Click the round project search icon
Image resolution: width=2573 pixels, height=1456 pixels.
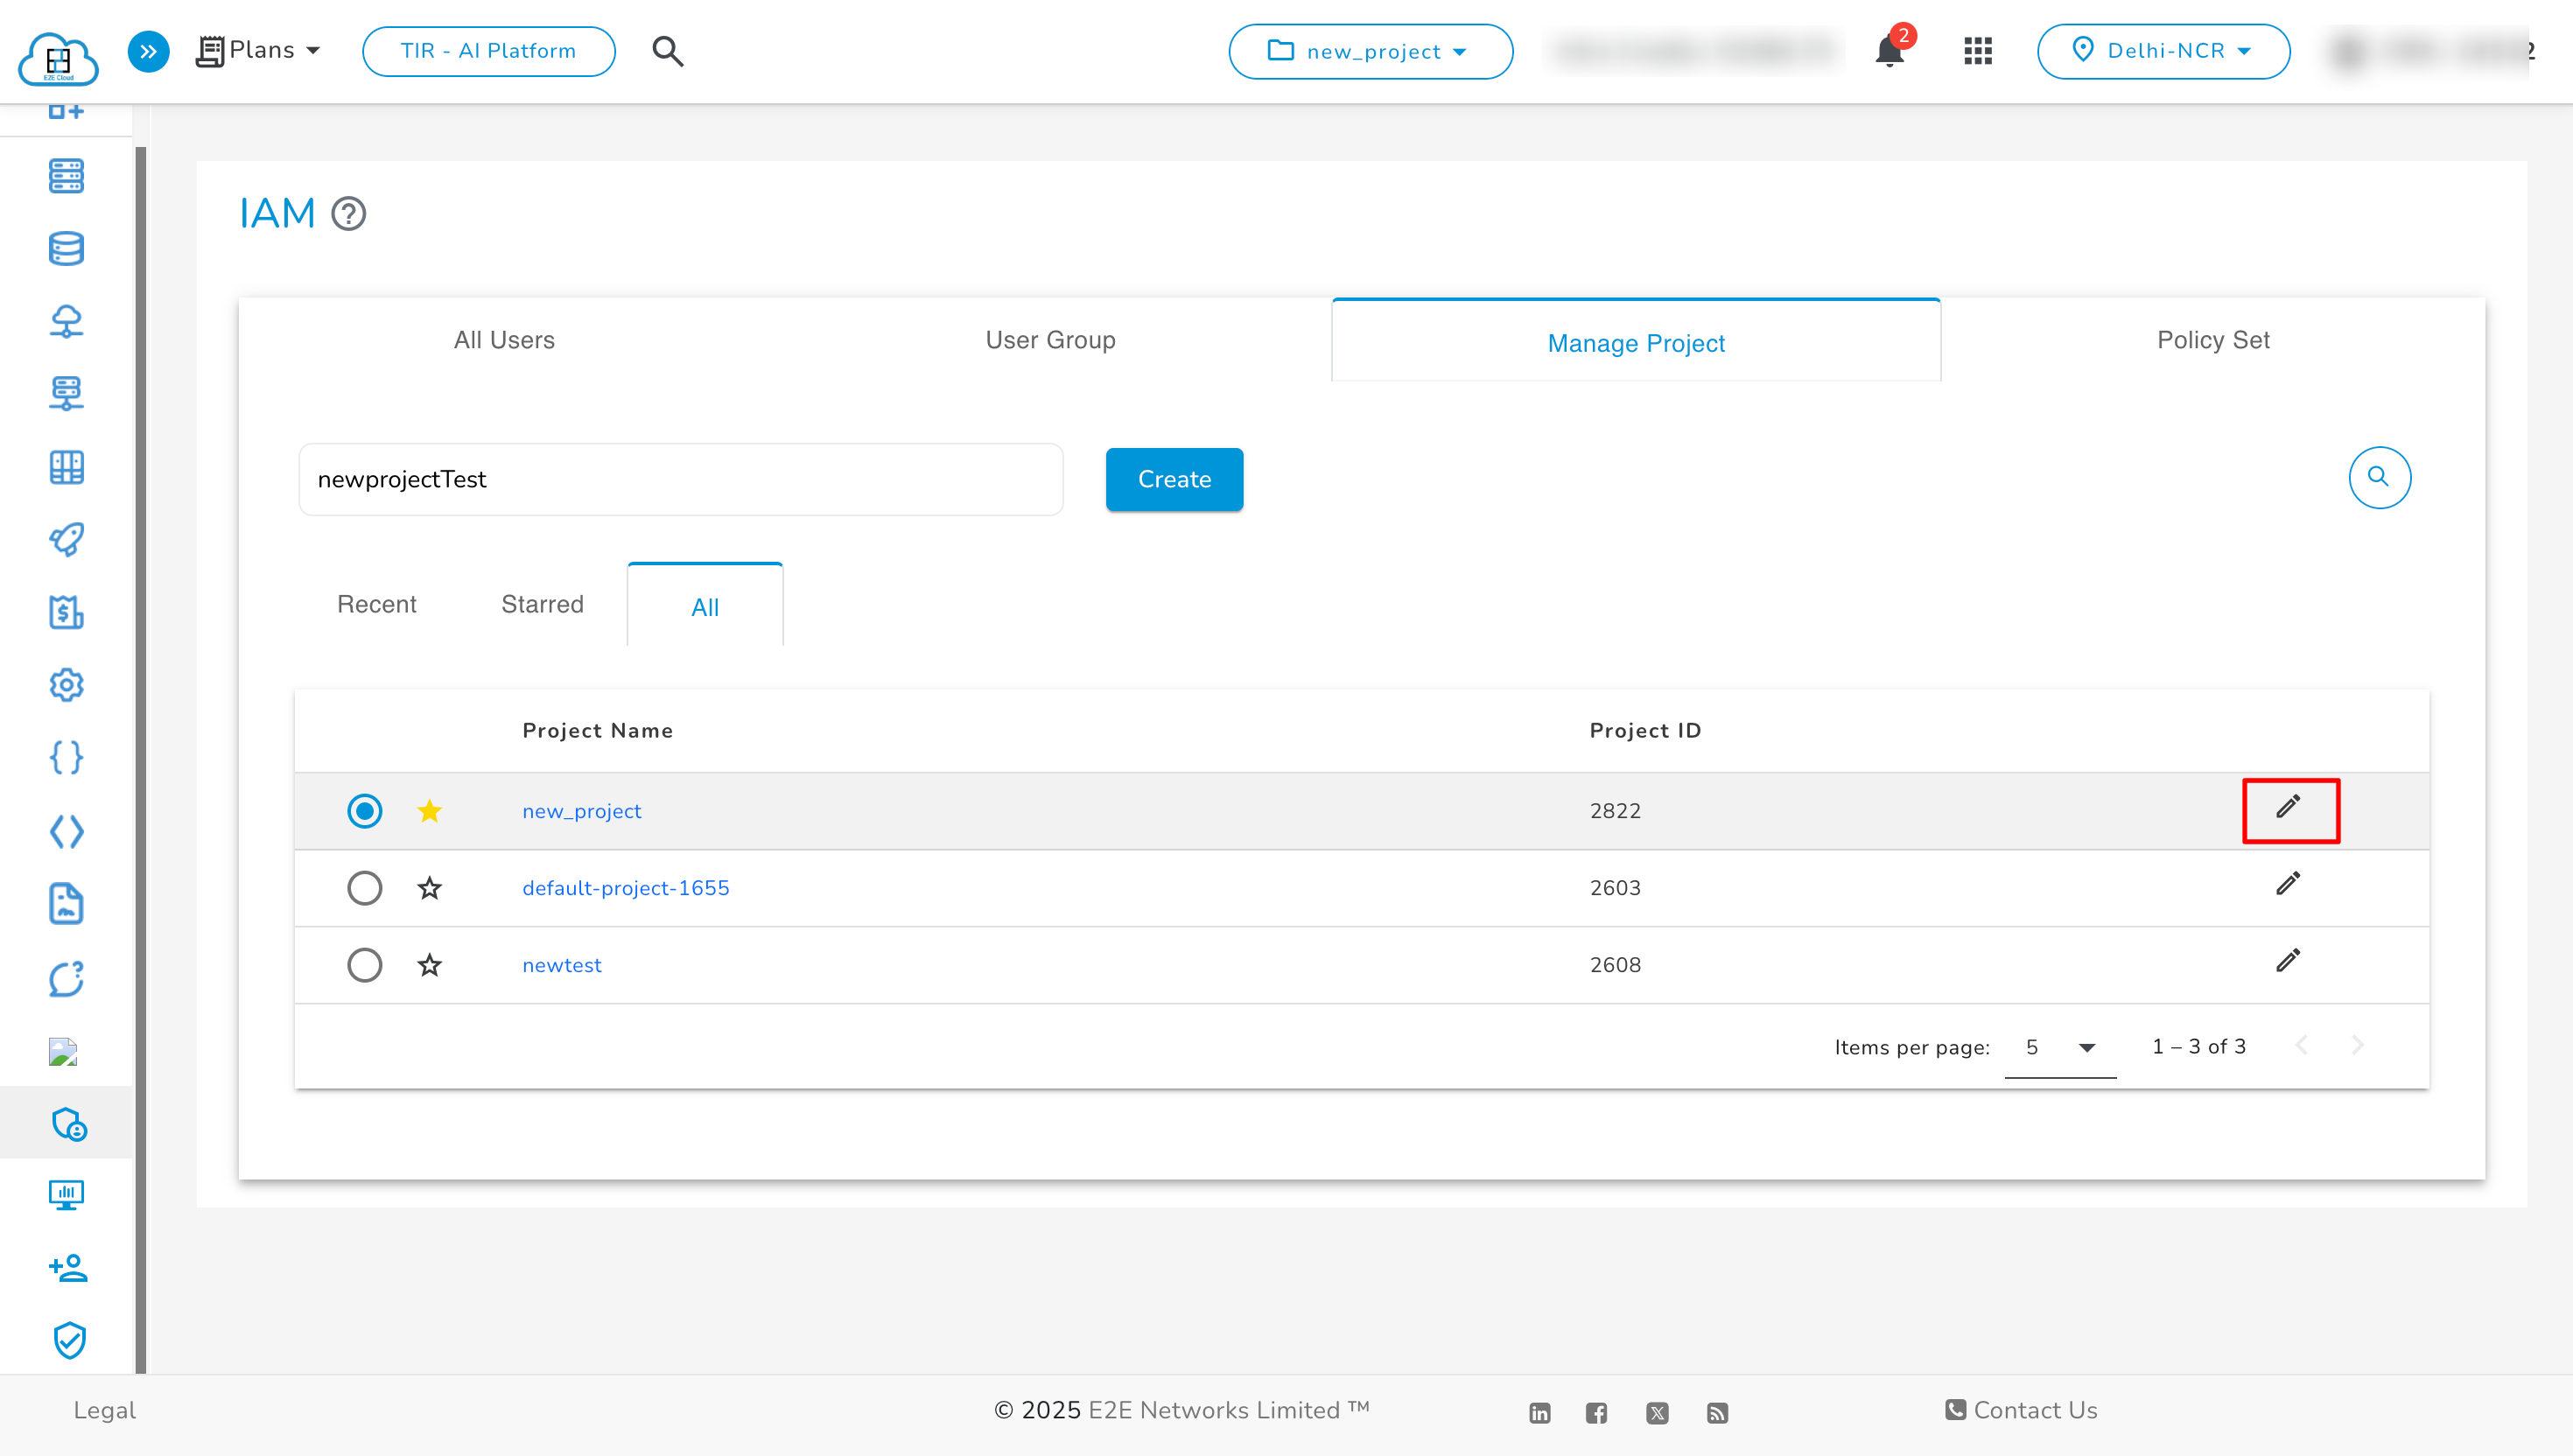click(x=2378, y=477)
